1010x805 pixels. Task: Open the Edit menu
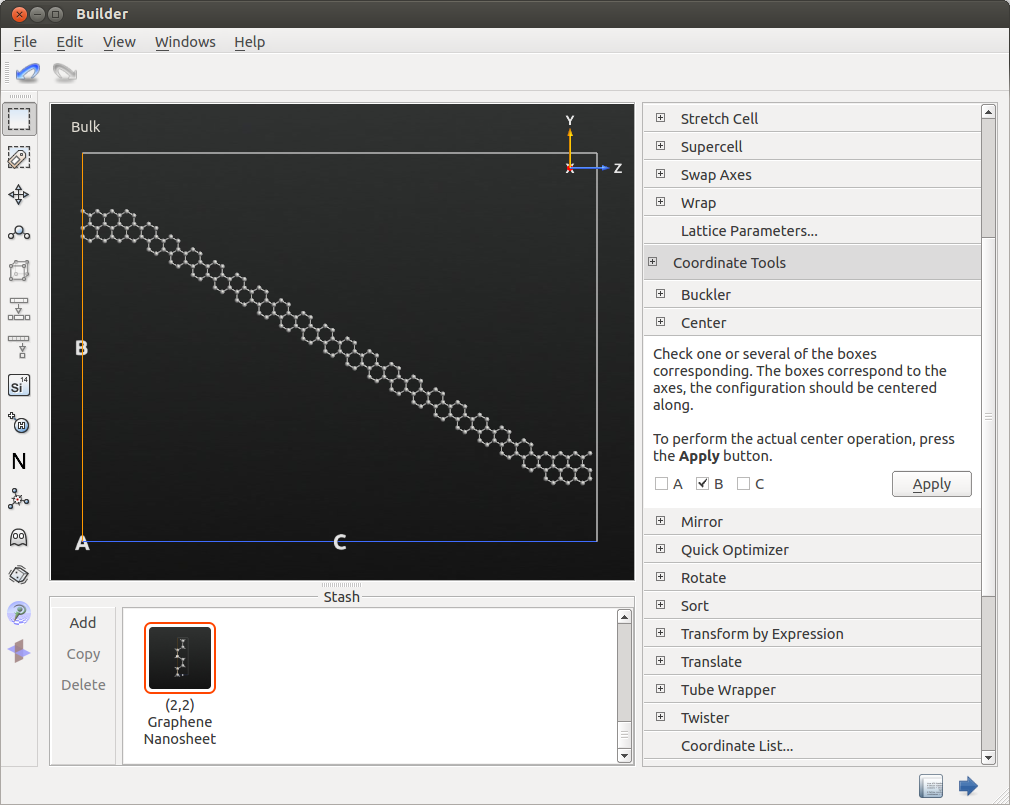pos(70,42)
